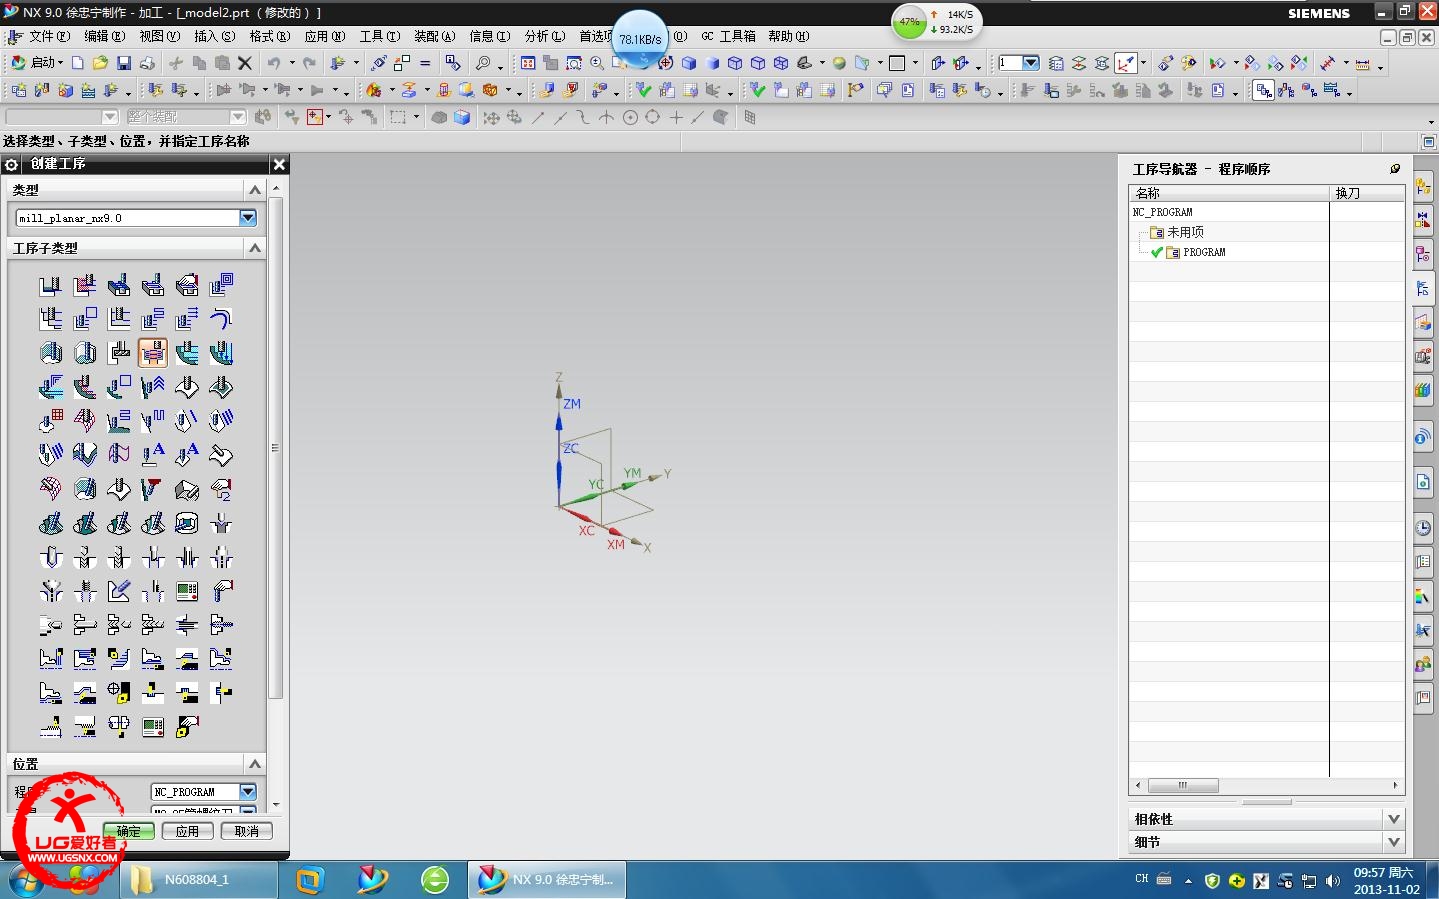The width and height of the screenshot is (1439, 899).
Task: Click the pin icon on Operation Navigator
Action: pyautogui.click(x=1395, y=168)
